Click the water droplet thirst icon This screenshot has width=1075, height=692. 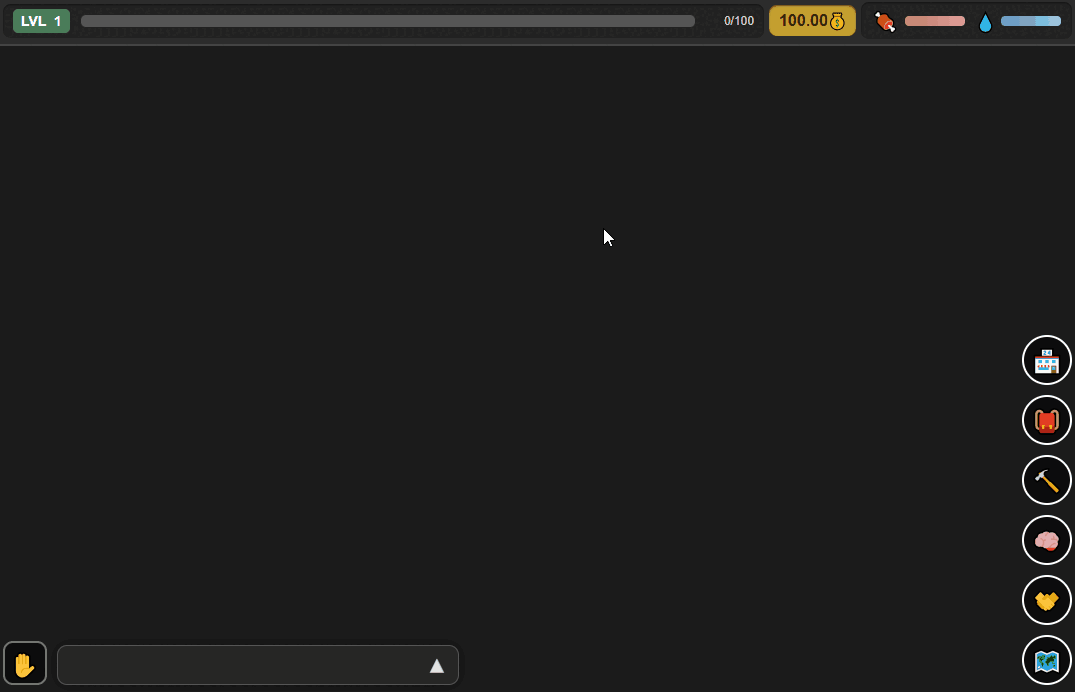point(985,23)
